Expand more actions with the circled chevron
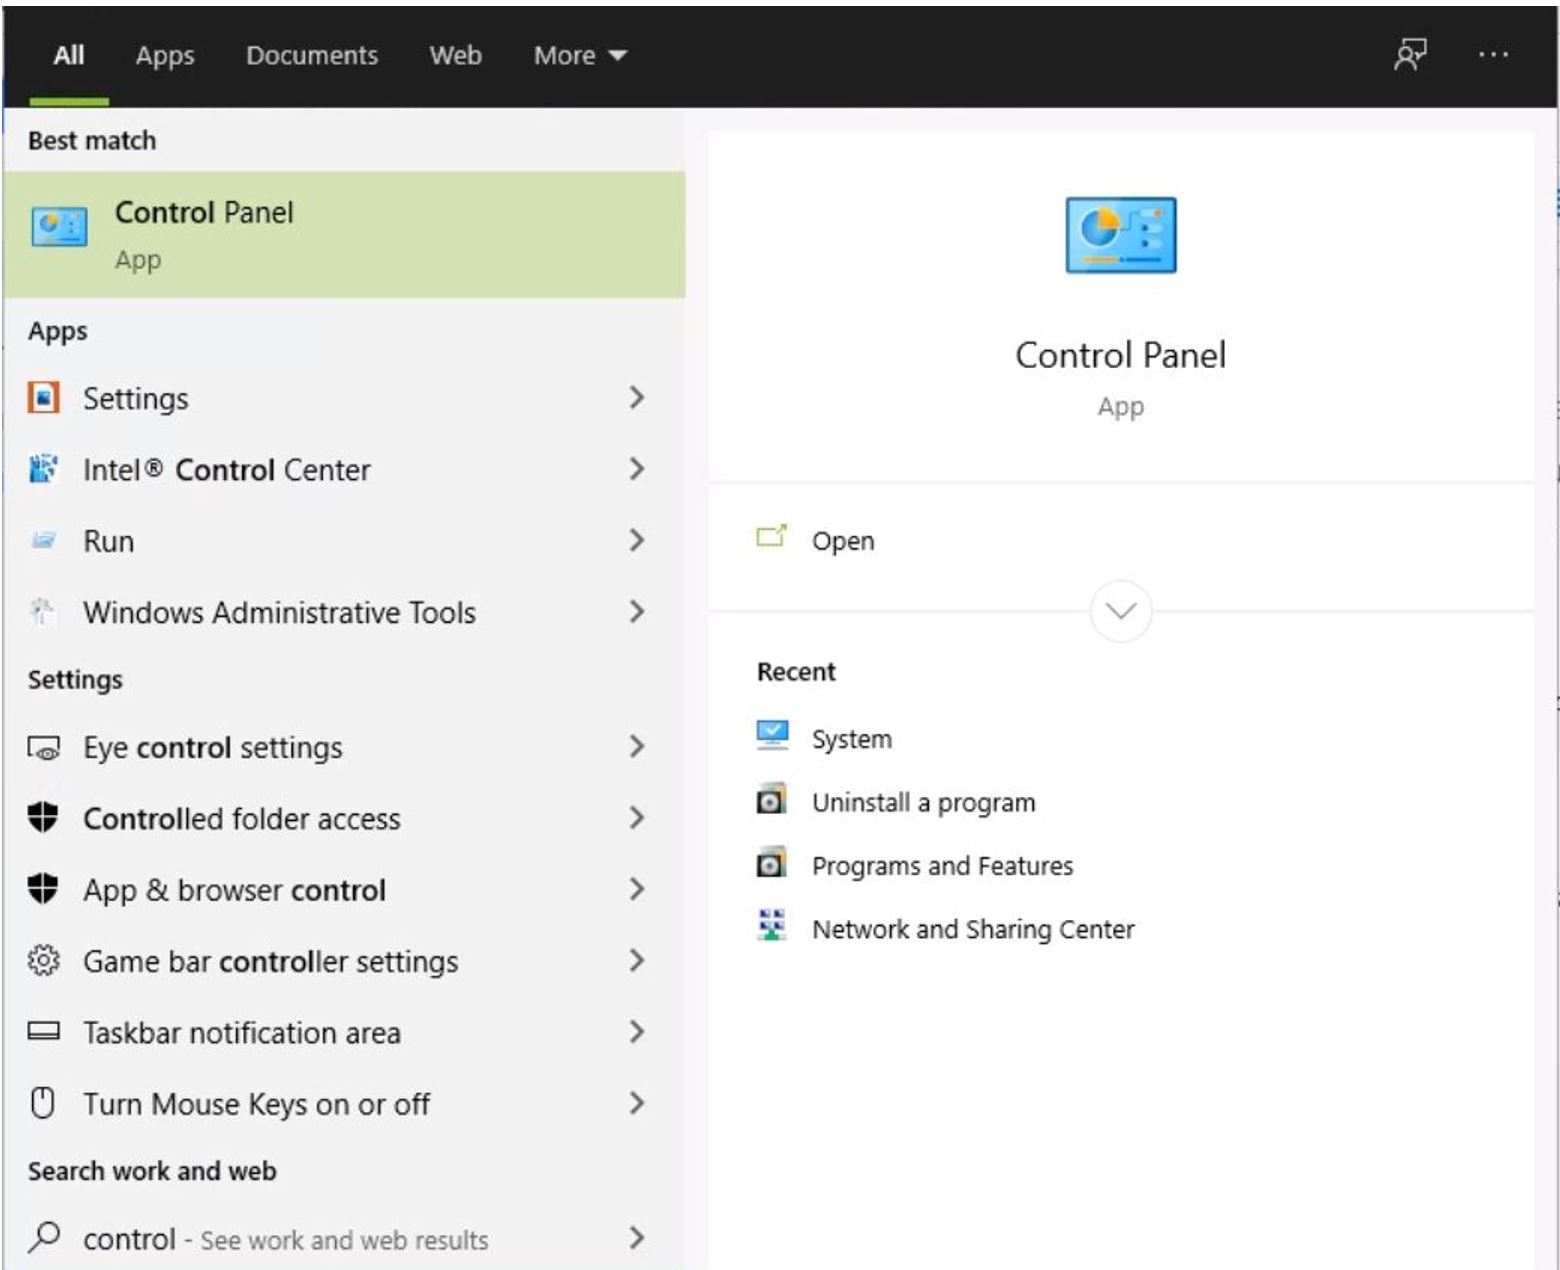1560x1270 pixels. click(1120, 611)
